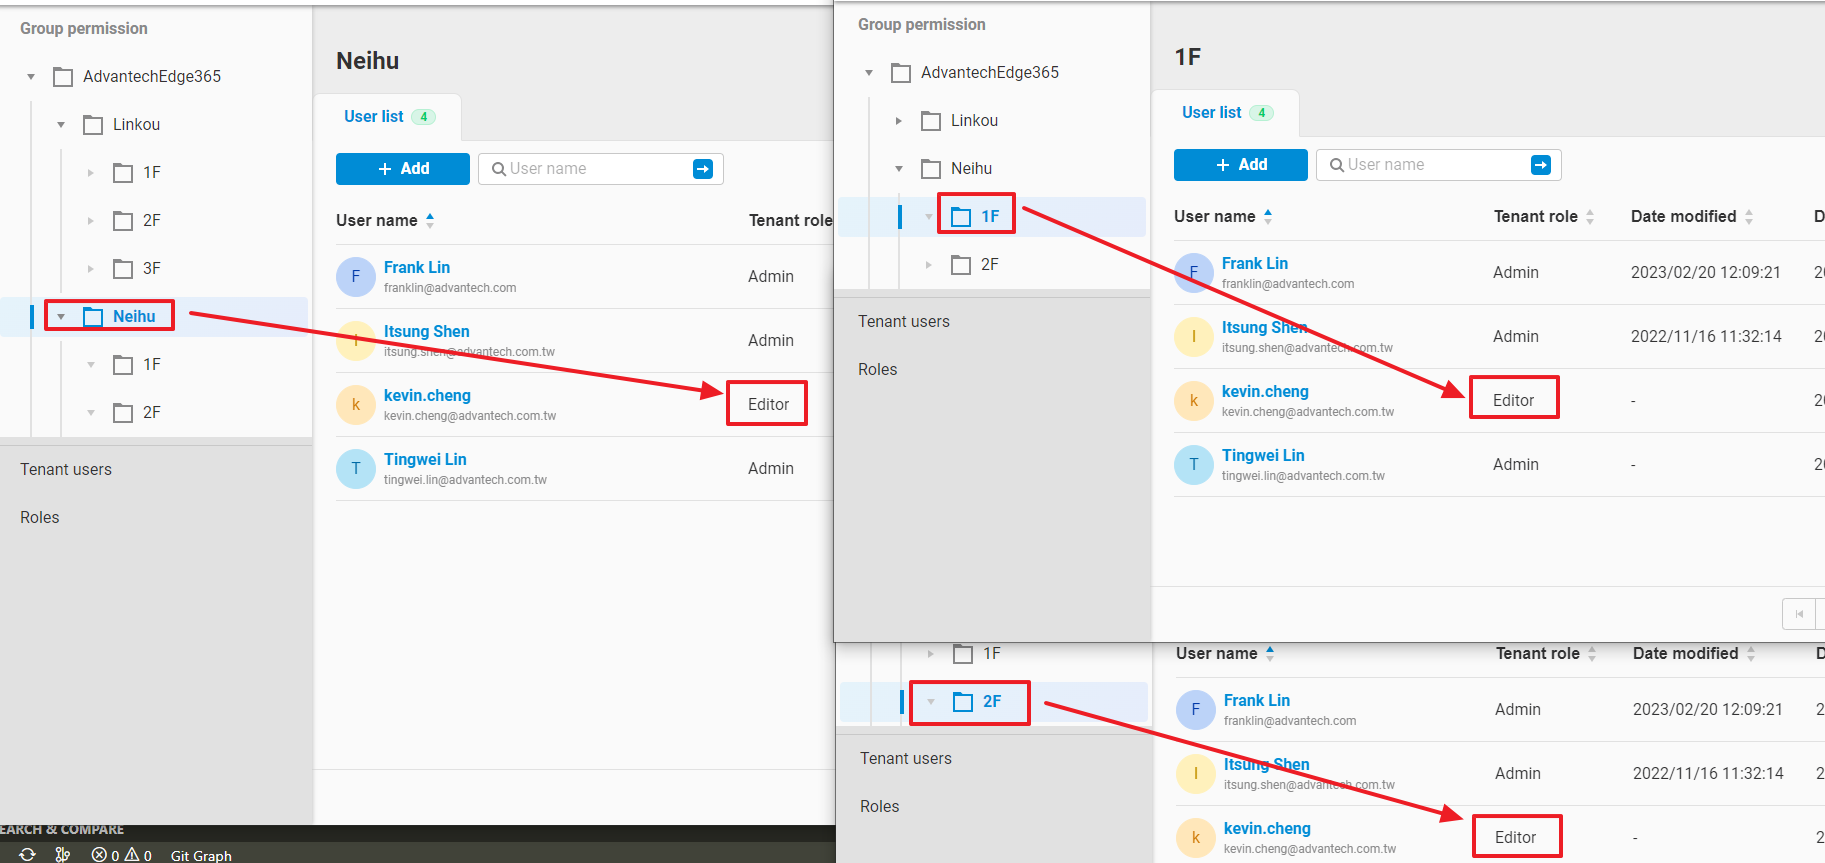Click the sync icon in the status bar

27,854
